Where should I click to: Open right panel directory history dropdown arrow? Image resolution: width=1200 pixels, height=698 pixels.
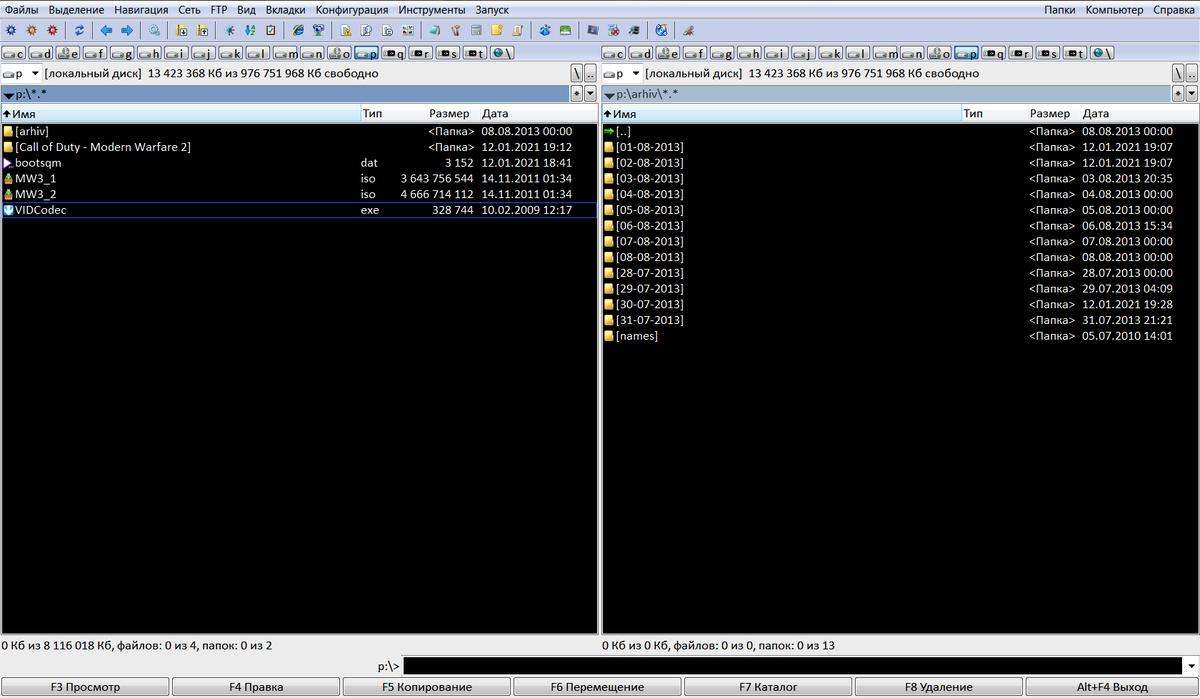click(1190, 93)
